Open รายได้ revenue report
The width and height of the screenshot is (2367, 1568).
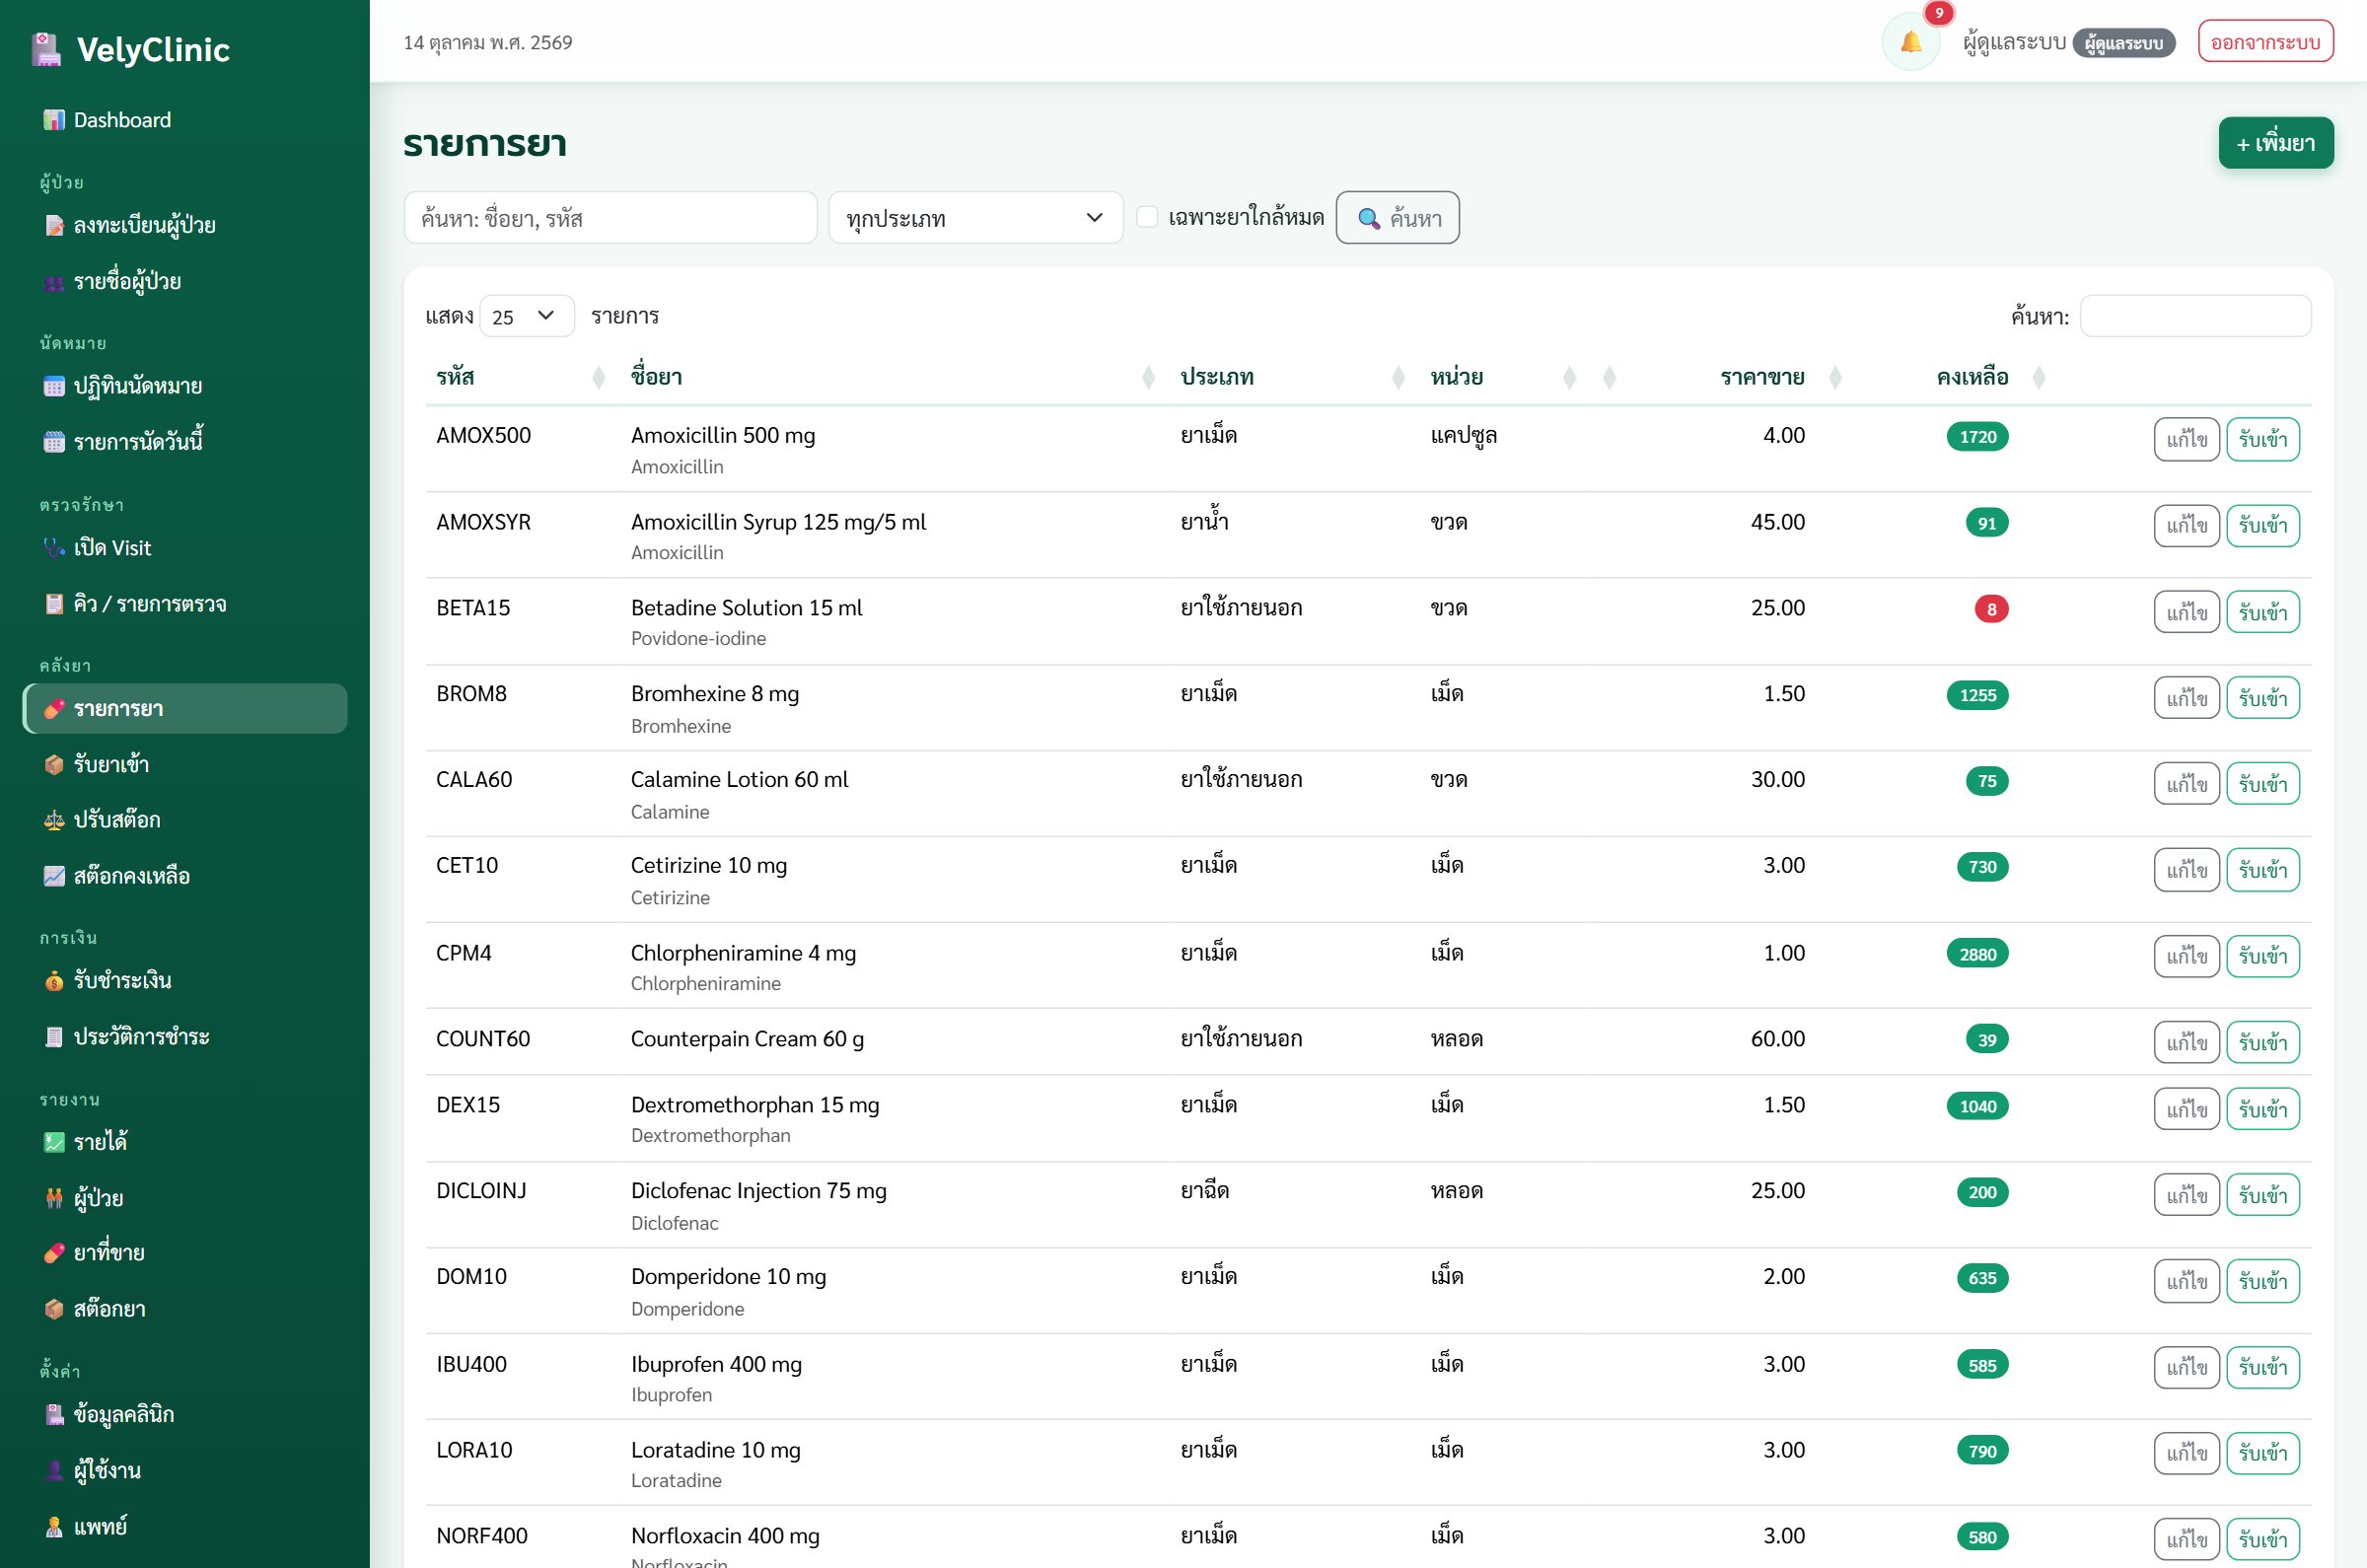[185, 1142]
